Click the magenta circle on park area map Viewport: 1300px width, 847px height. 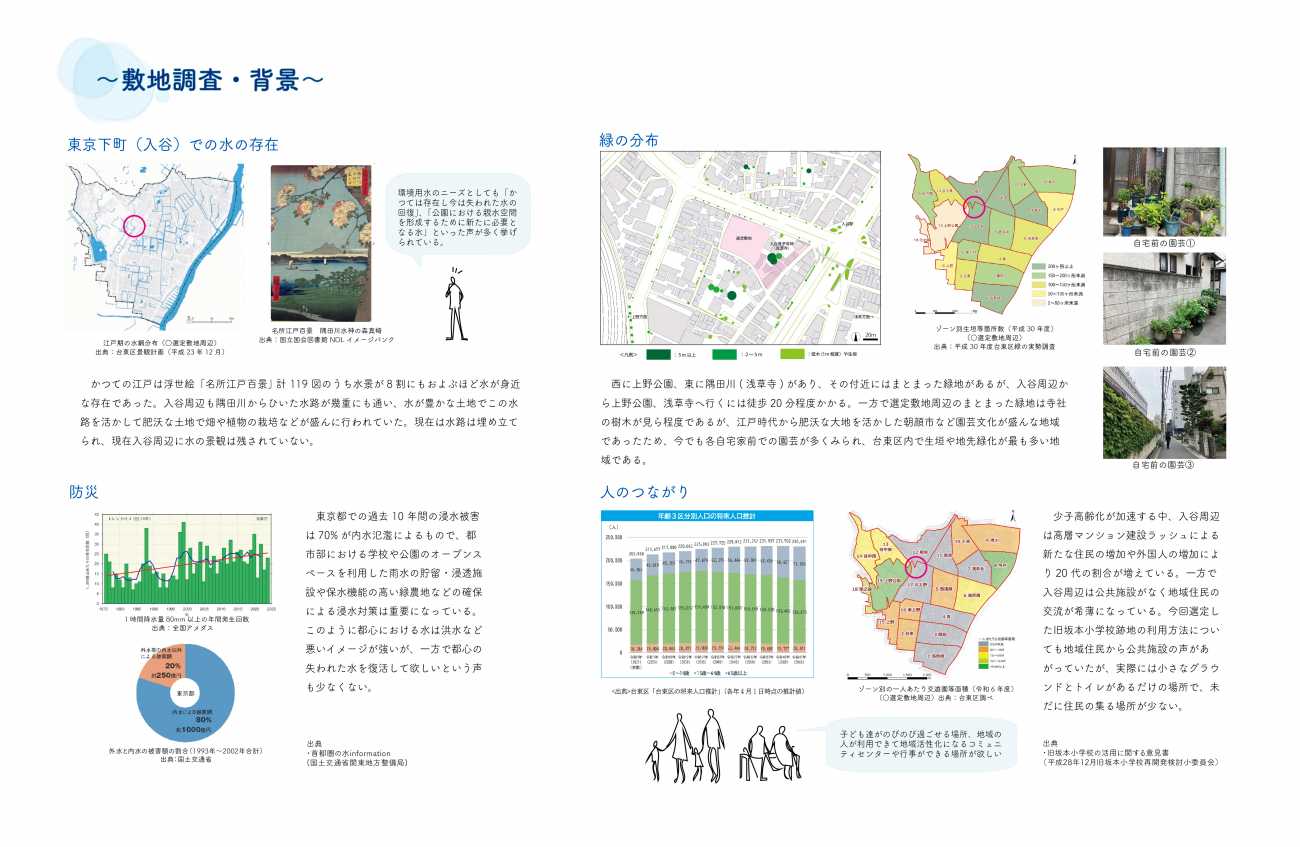coord(913,568)
